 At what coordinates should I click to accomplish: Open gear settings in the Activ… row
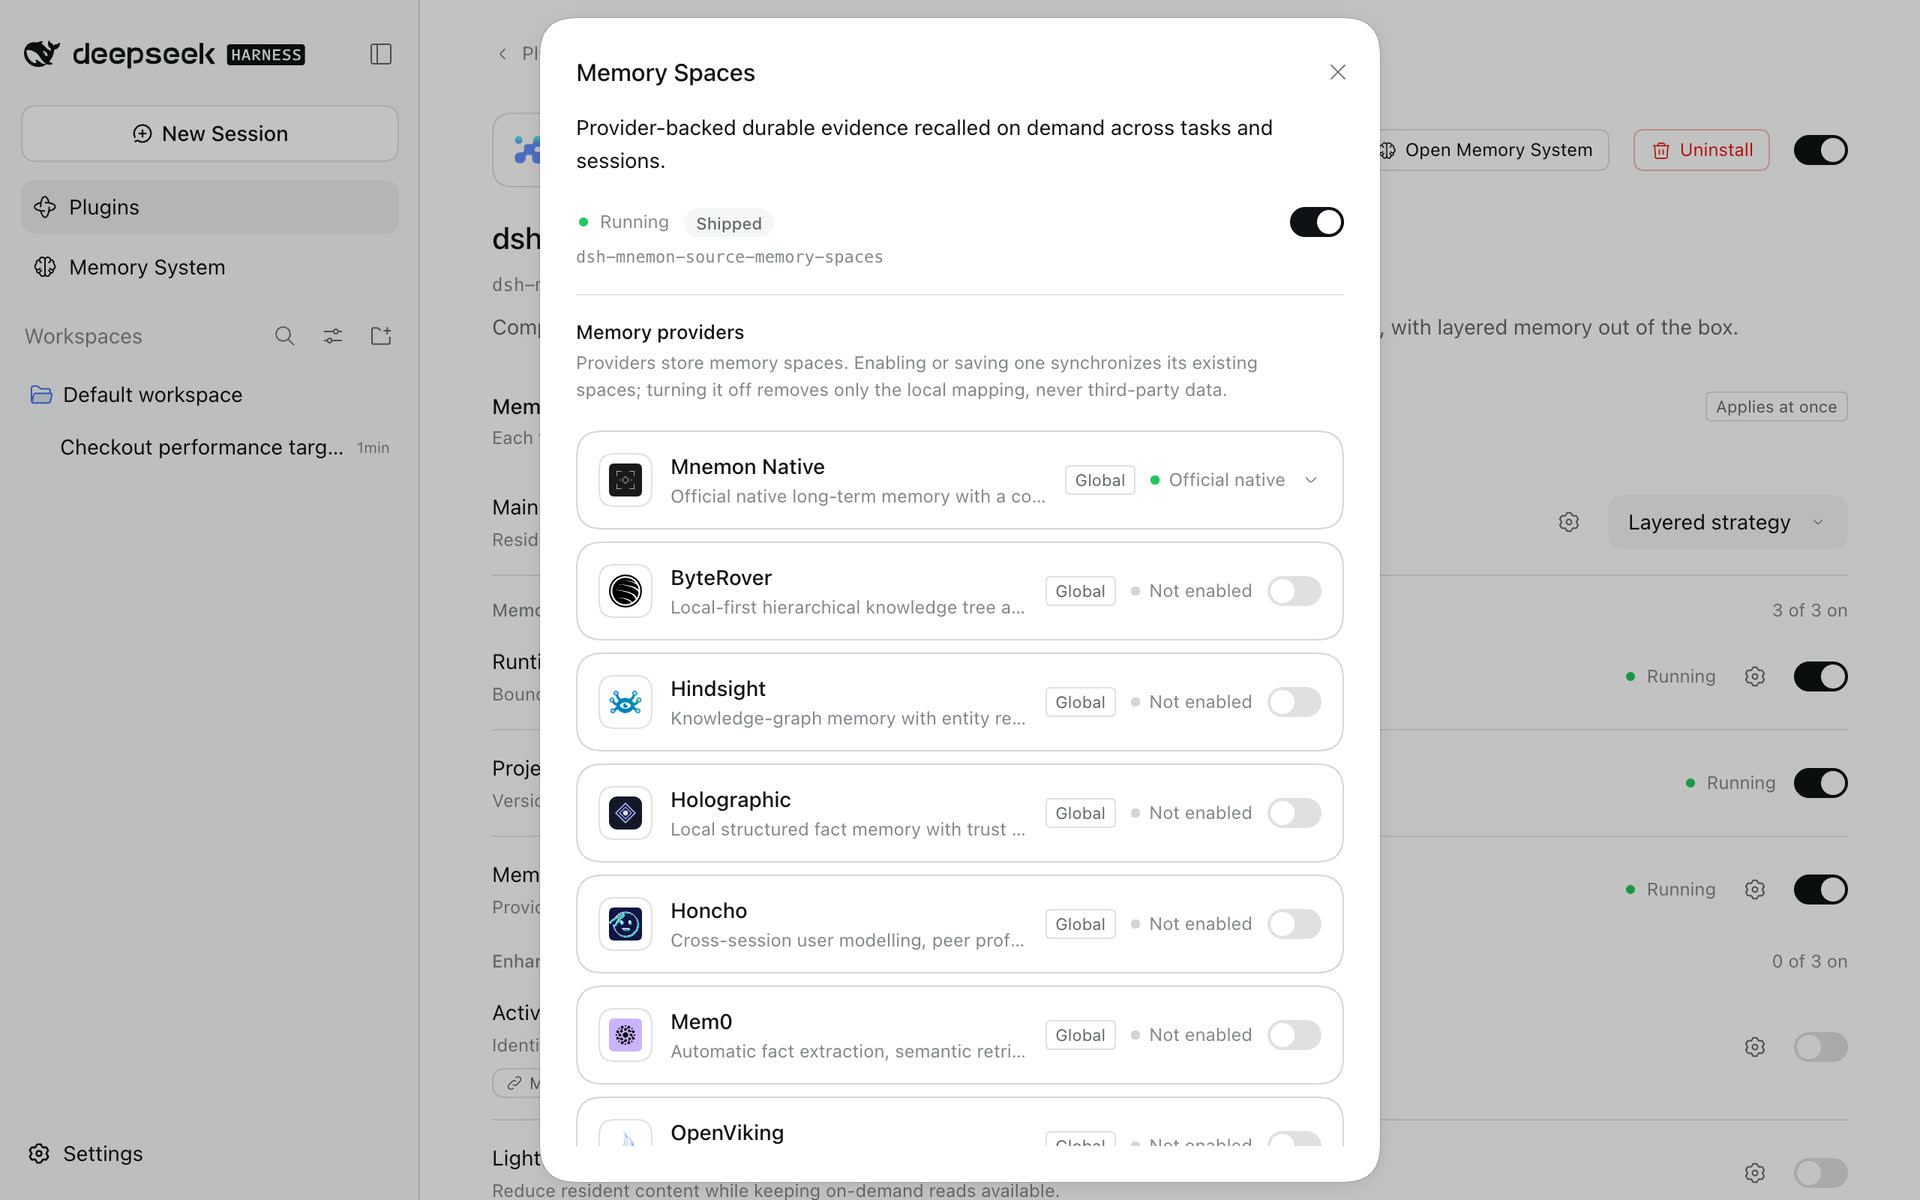(1755, 1047)
